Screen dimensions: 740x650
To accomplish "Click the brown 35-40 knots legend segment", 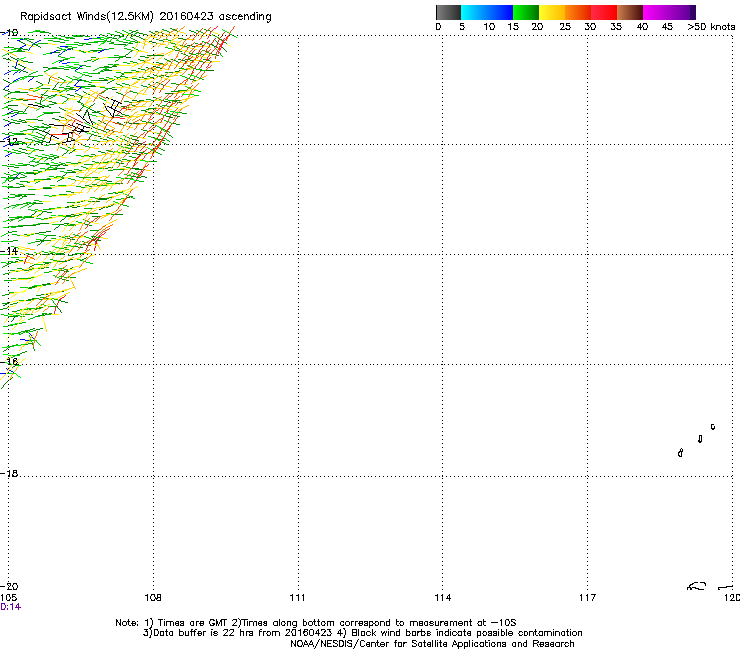I will click(630, 12).
